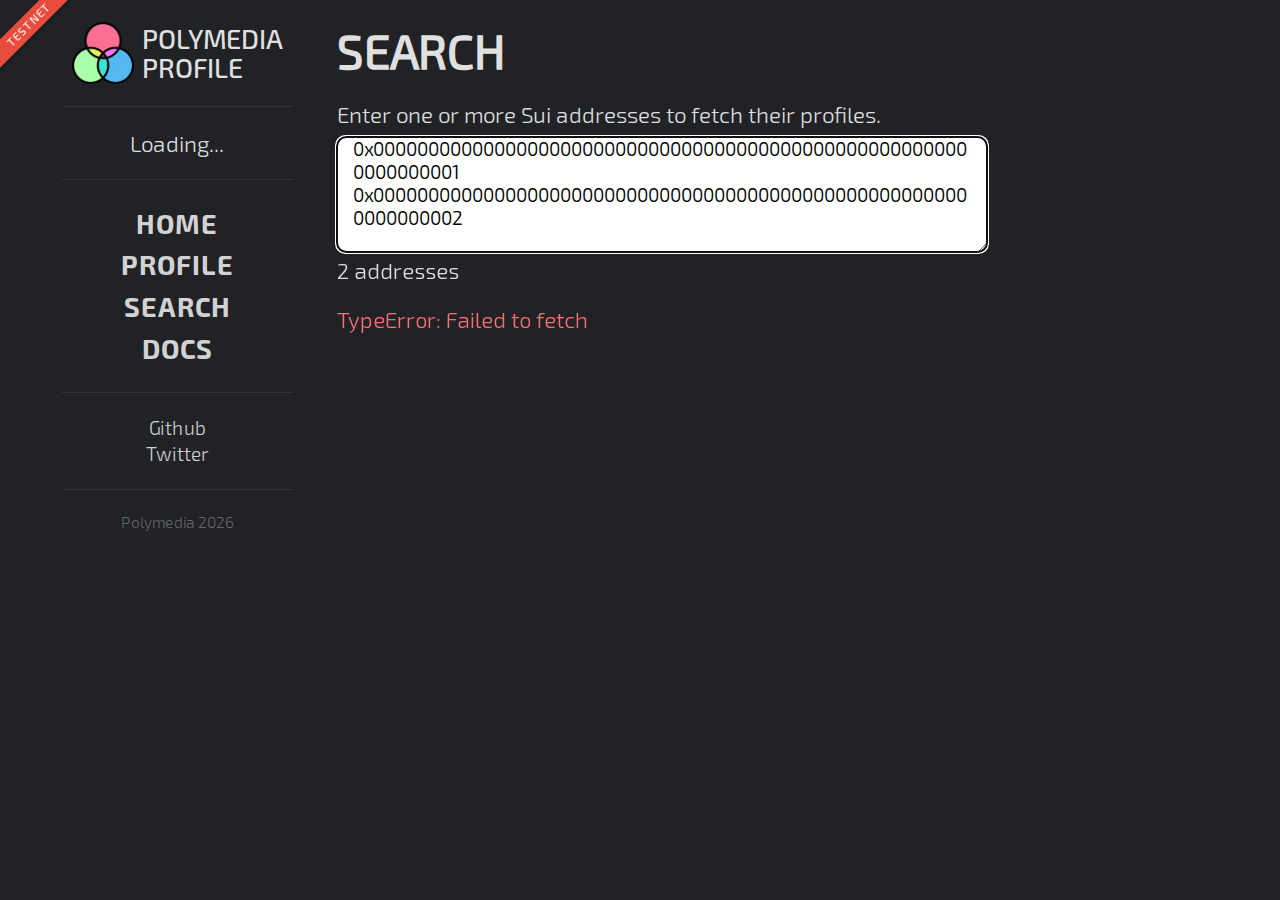Screen dimensions: 1280x900
Task: Click the "2 addresses" count label
Action: pos(398,271)
